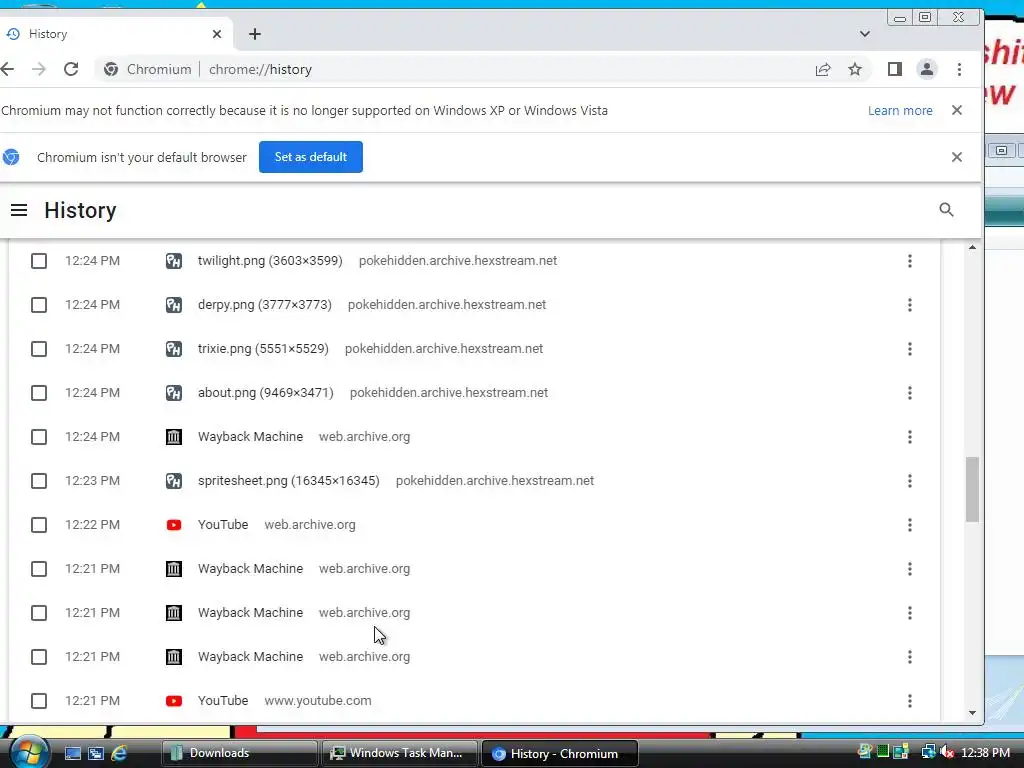
Task: Click the YouTube favicon of www.youtube.com entry
Action: 174,701
